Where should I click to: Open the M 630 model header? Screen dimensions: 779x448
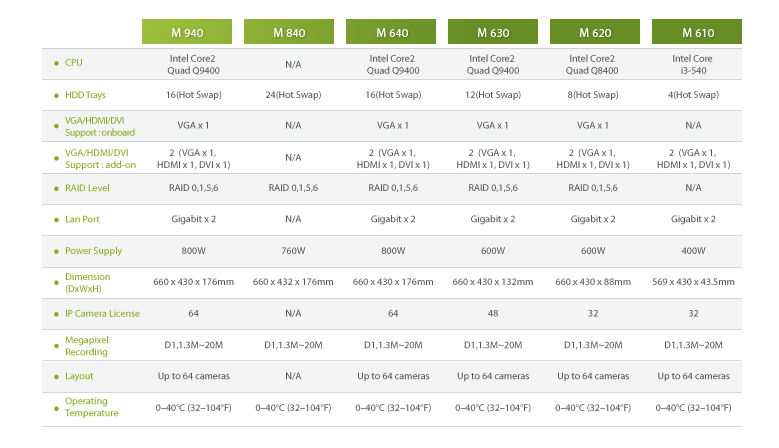(493, 31)
